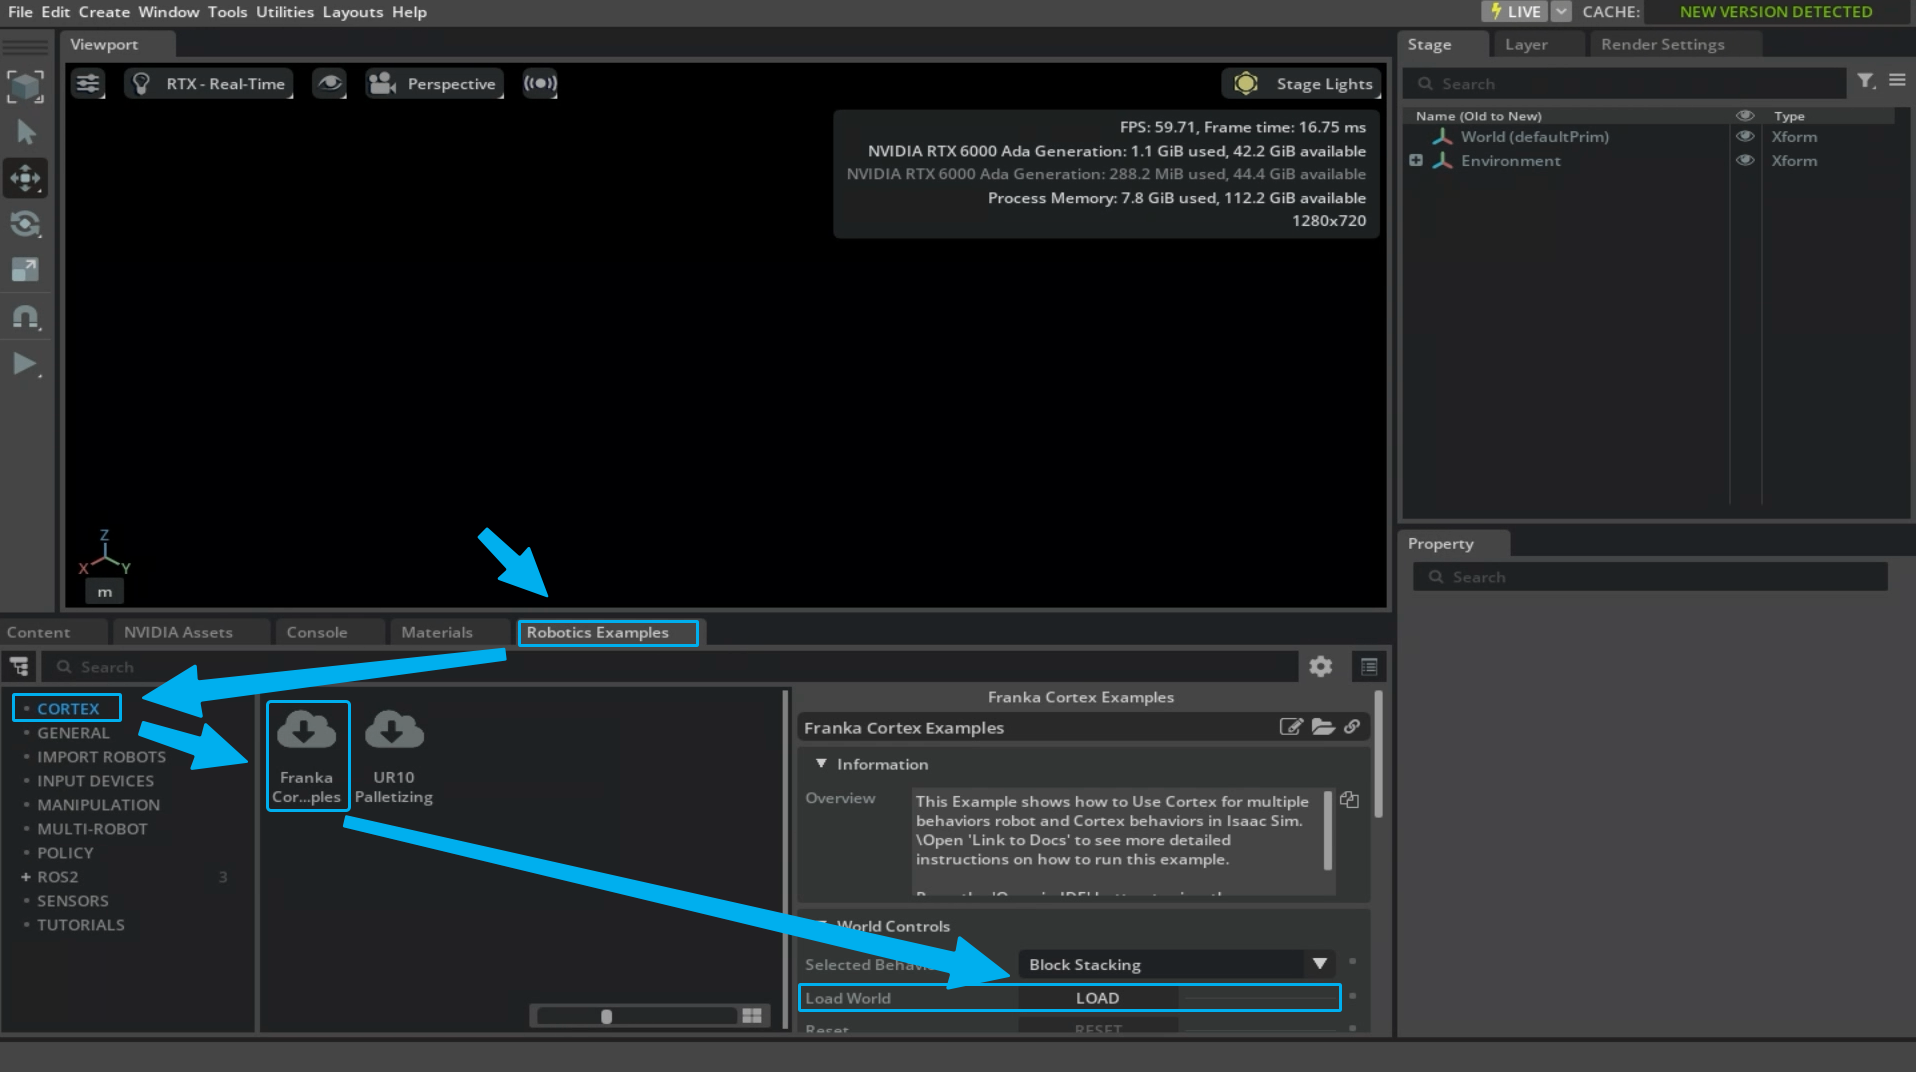Activate the Scale tool
The image size is (1916, 1072).
[x=26, y=270]
